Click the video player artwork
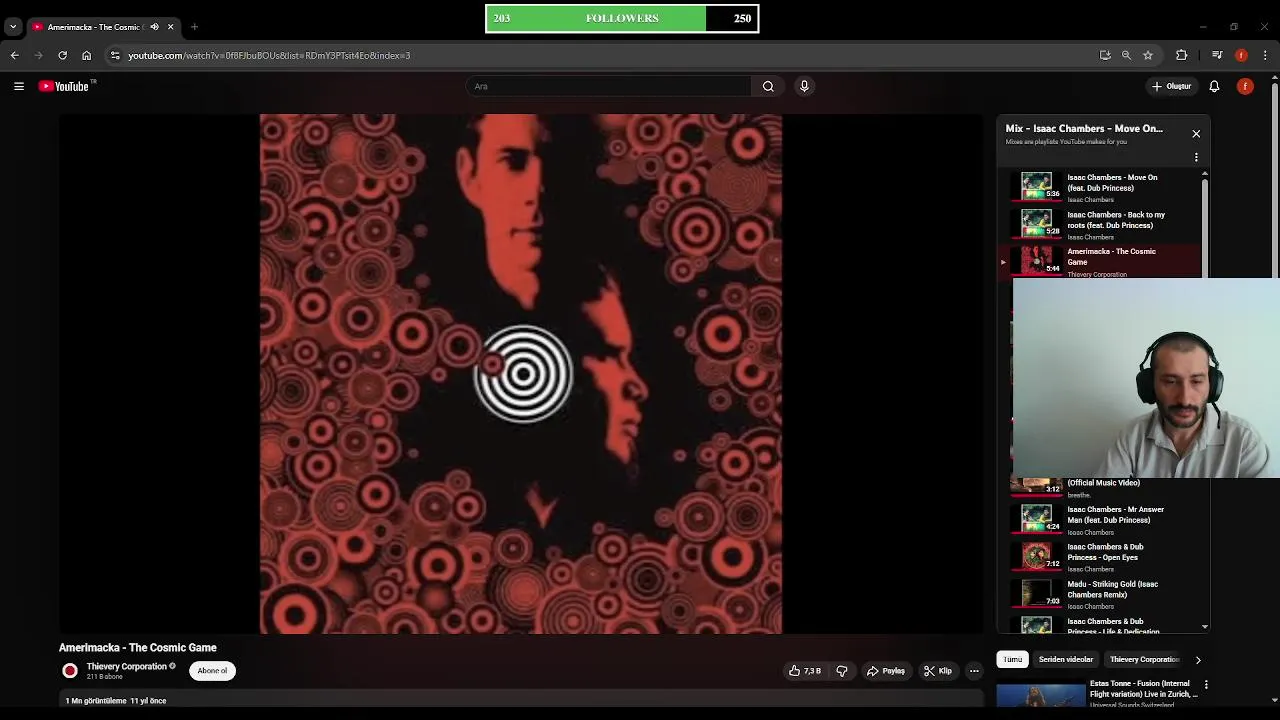The height and width of the screenshot is (720, 1280). click(521, 373)
